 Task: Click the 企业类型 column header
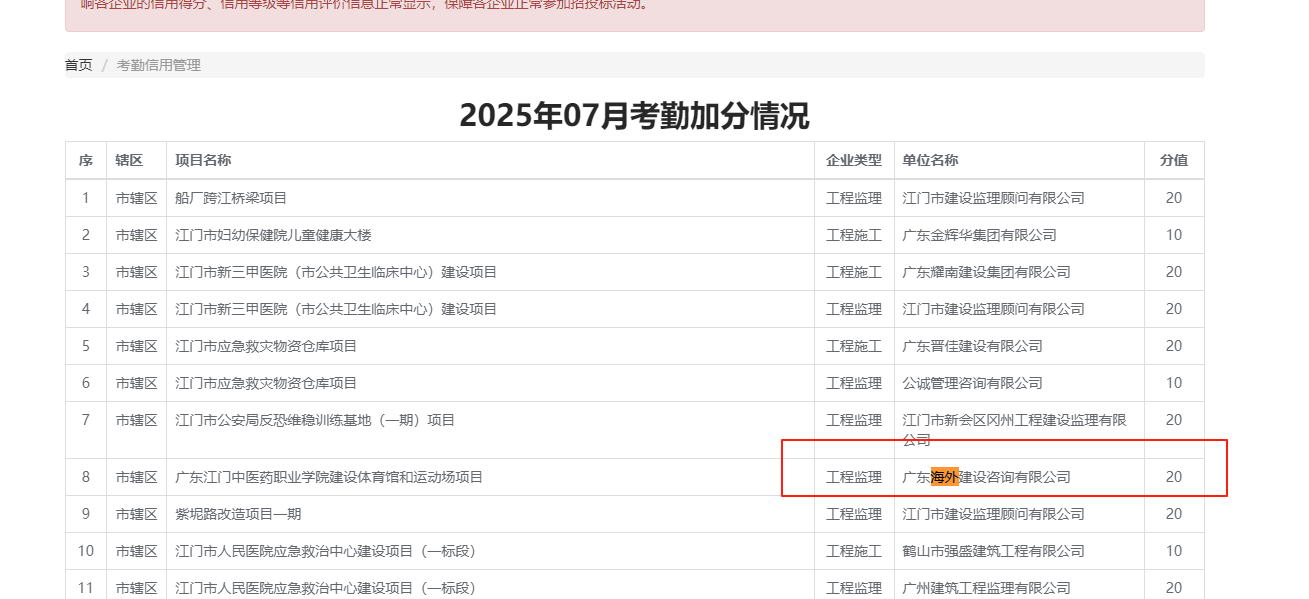point(853,160)
